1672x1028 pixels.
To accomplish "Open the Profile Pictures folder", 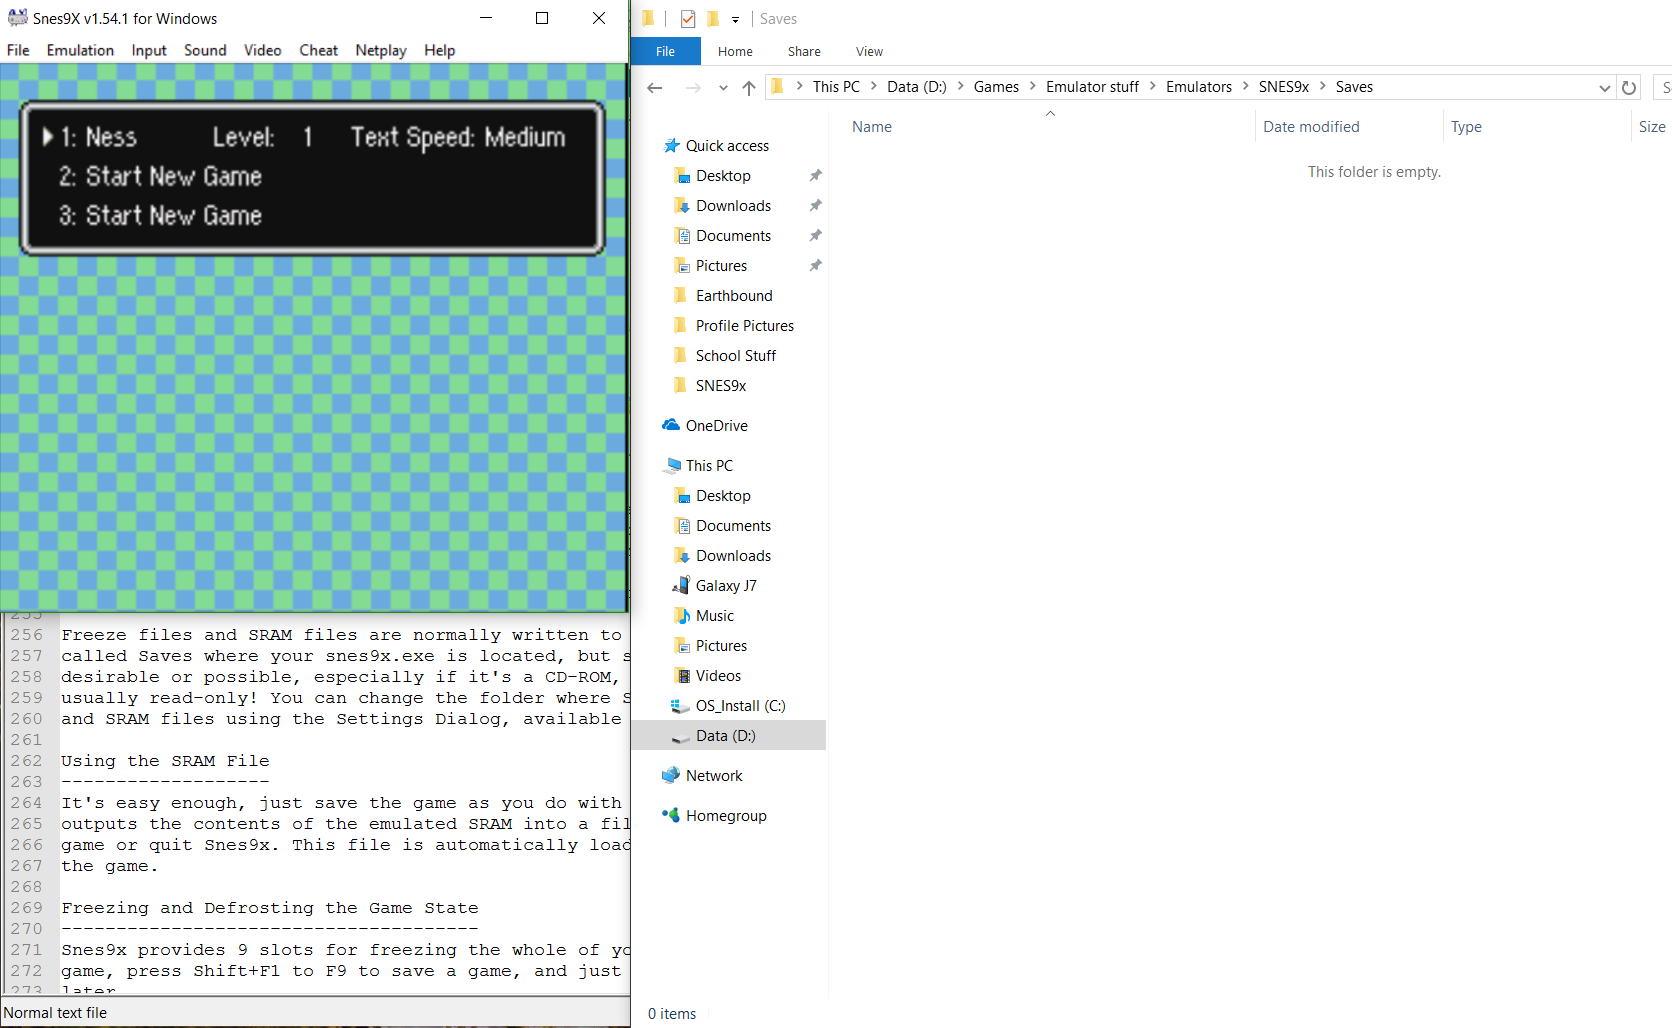I will pyautogui.click(x=744, y=326).
